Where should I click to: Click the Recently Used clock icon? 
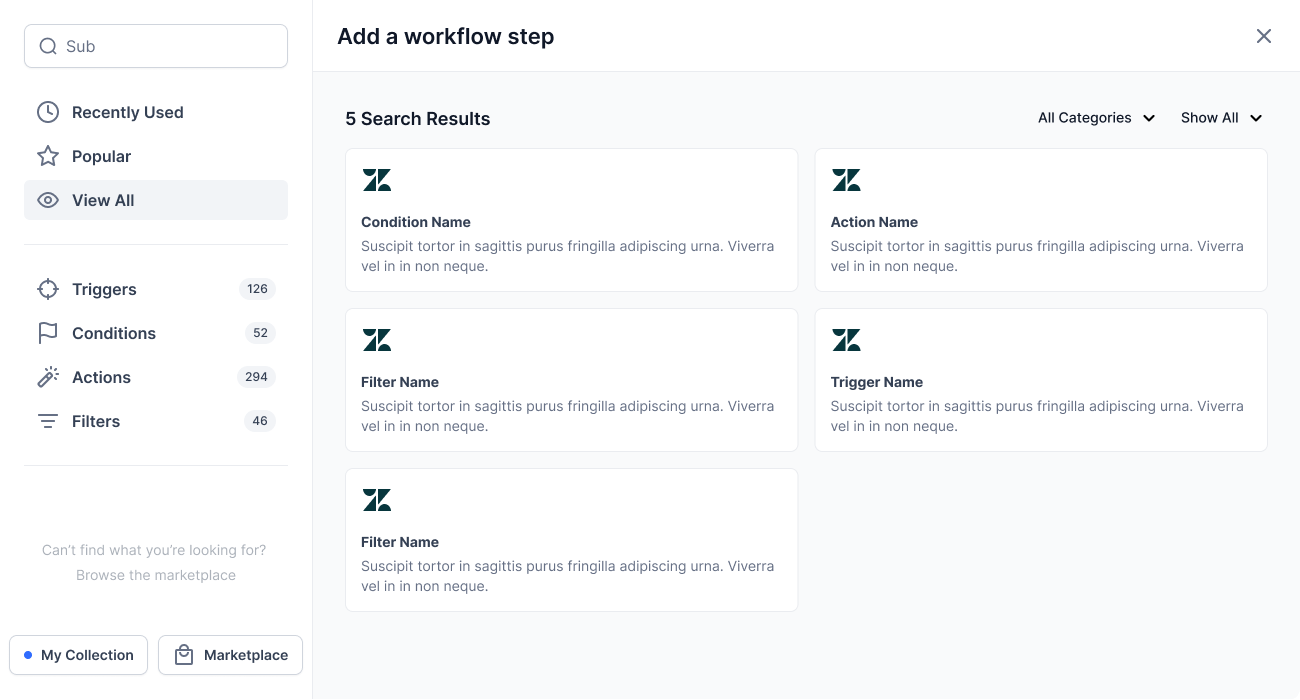[x=48, y=112]
